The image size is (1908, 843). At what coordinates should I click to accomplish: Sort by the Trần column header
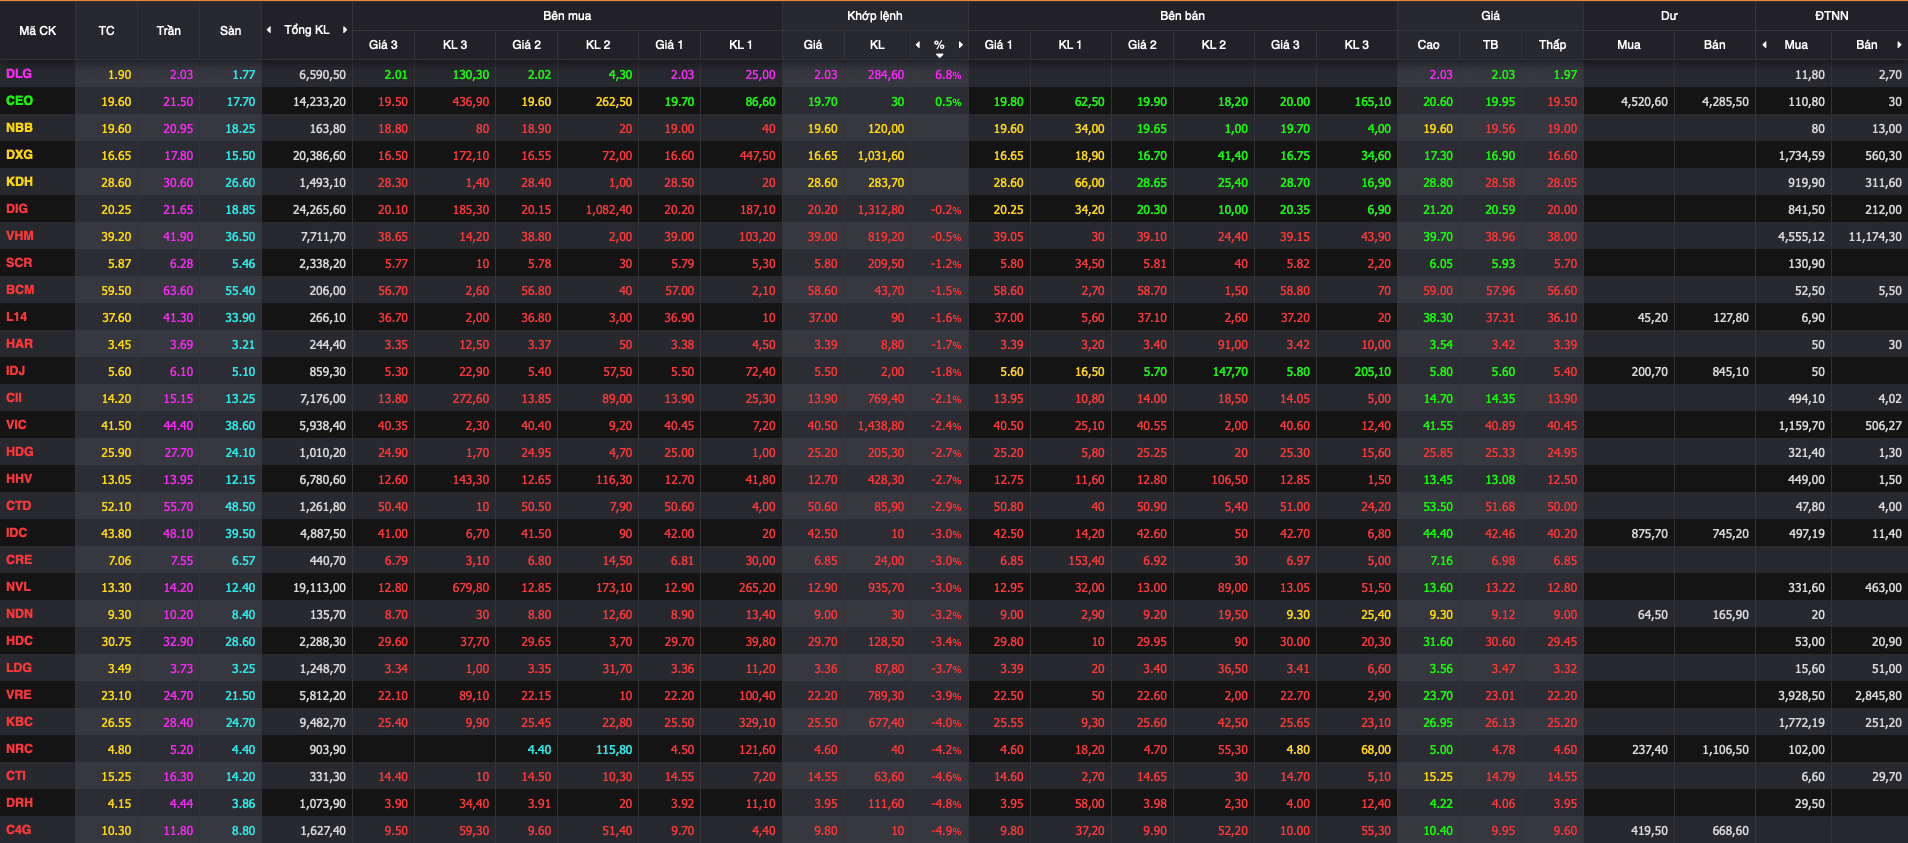point(168,31)
